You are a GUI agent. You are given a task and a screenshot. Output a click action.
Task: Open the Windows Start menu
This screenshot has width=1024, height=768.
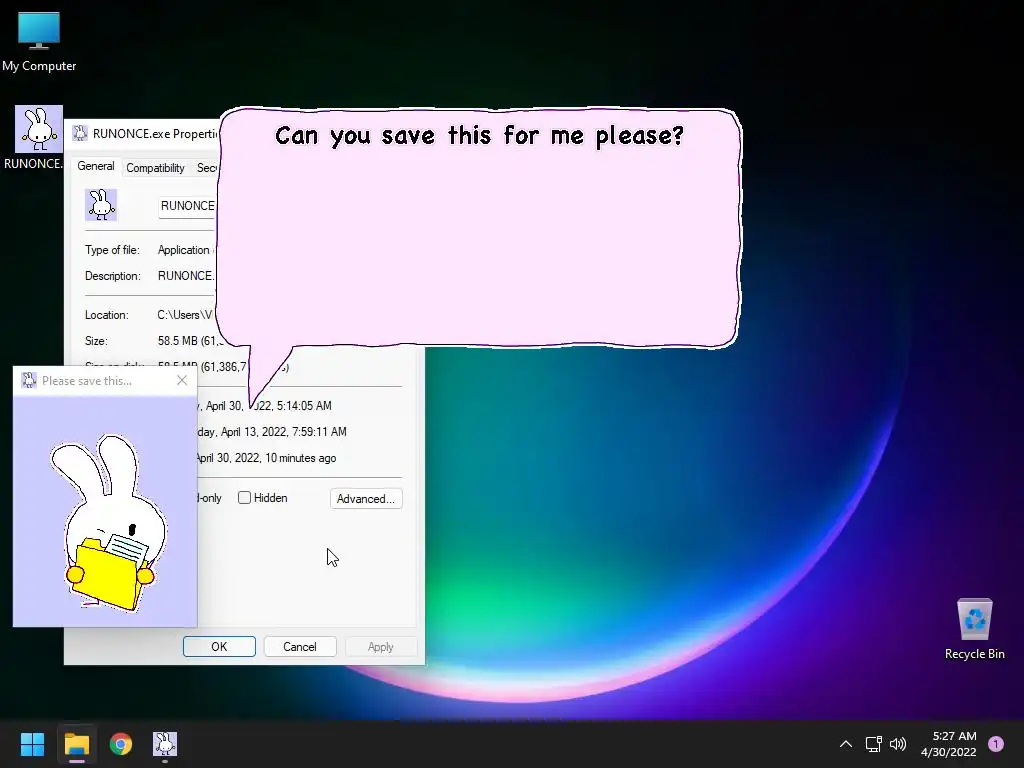32,744
